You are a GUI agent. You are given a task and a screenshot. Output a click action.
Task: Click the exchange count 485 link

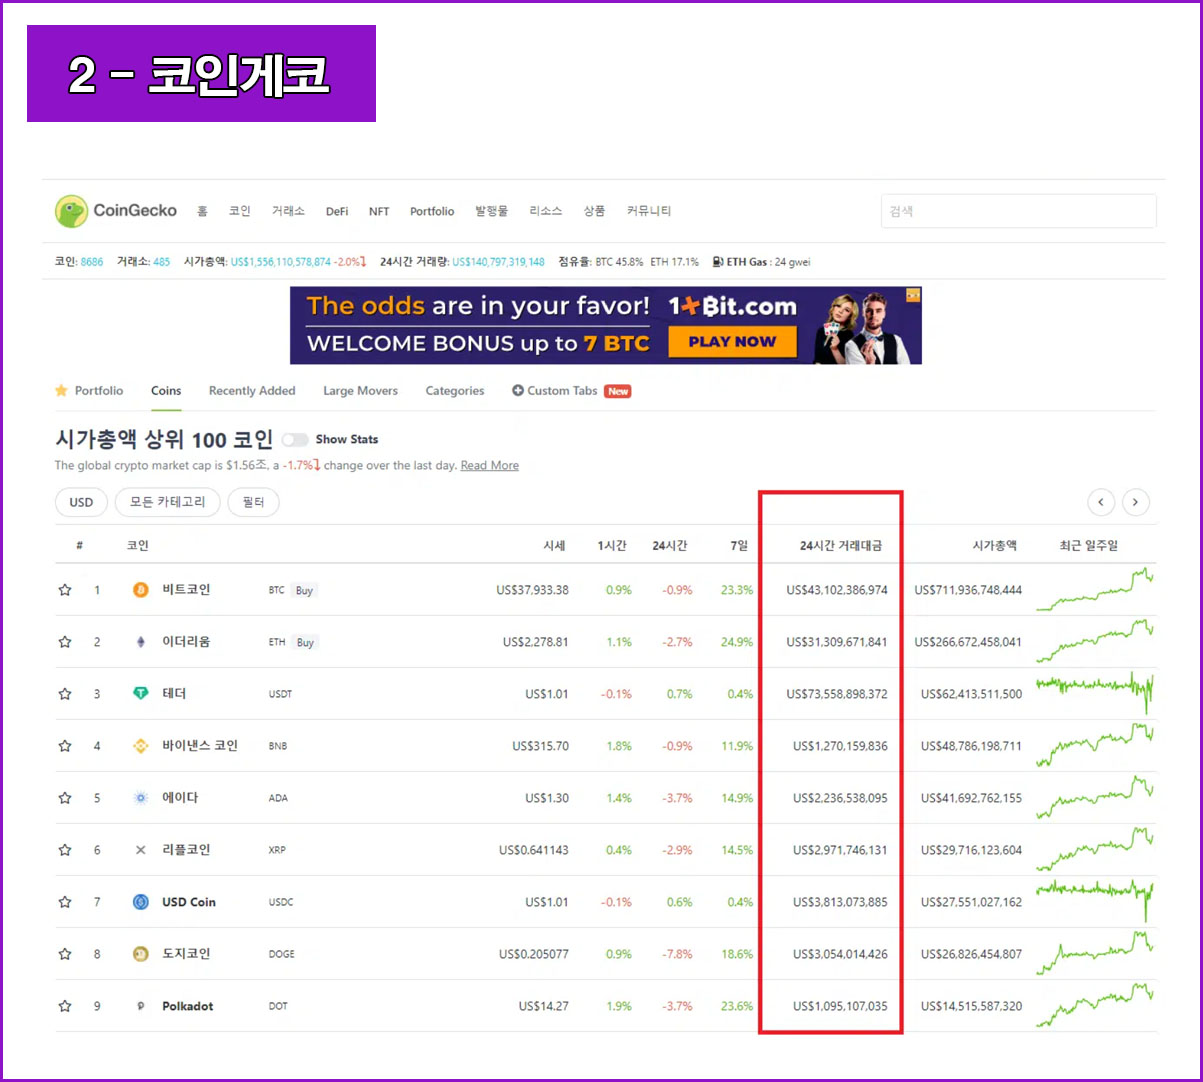coord(161,262)
